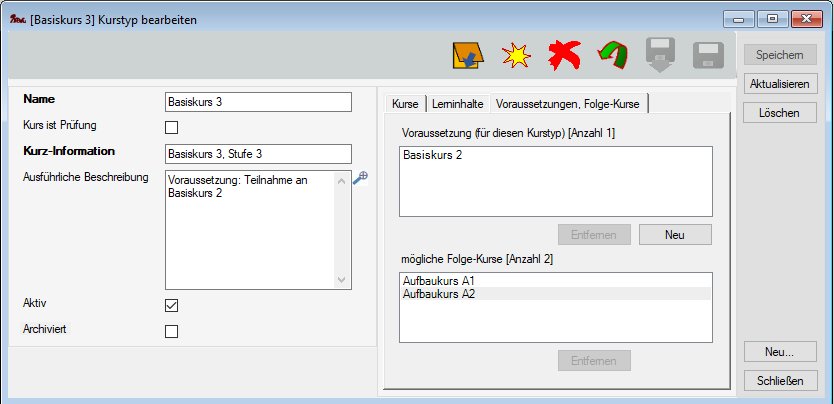Click the green curved arrow refresh icon

[x=612, y=56]
